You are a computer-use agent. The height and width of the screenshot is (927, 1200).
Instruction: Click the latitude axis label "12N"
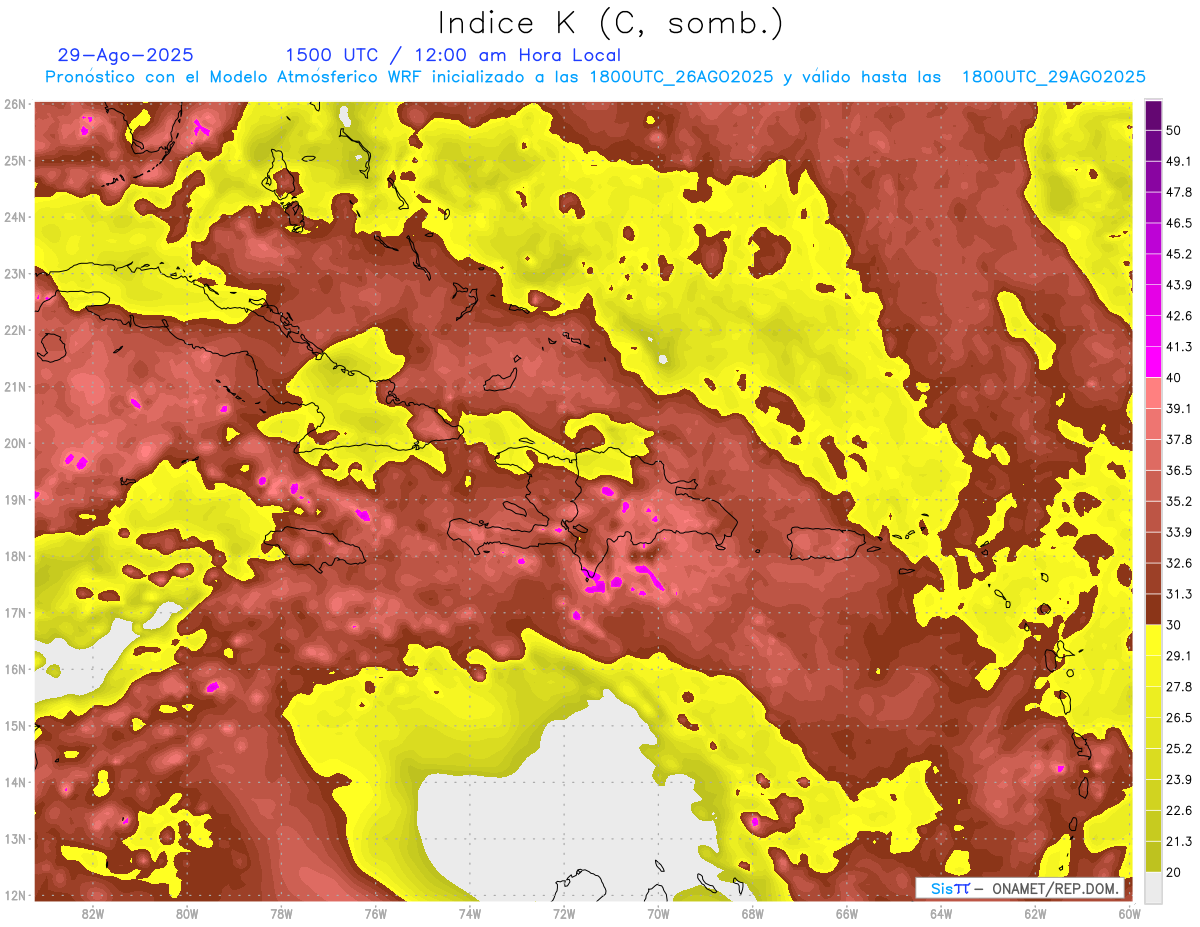(15, 895)
